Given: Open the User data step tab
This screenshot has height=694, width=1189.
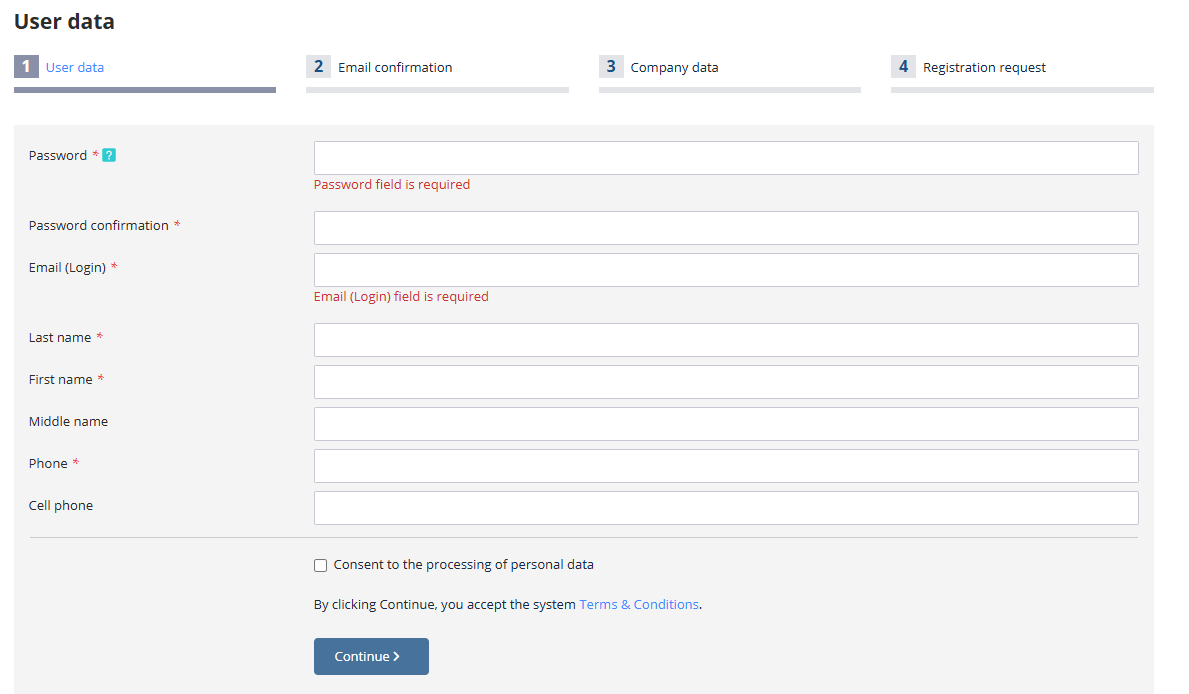Looking at the screenshot, I should [75, 68].
